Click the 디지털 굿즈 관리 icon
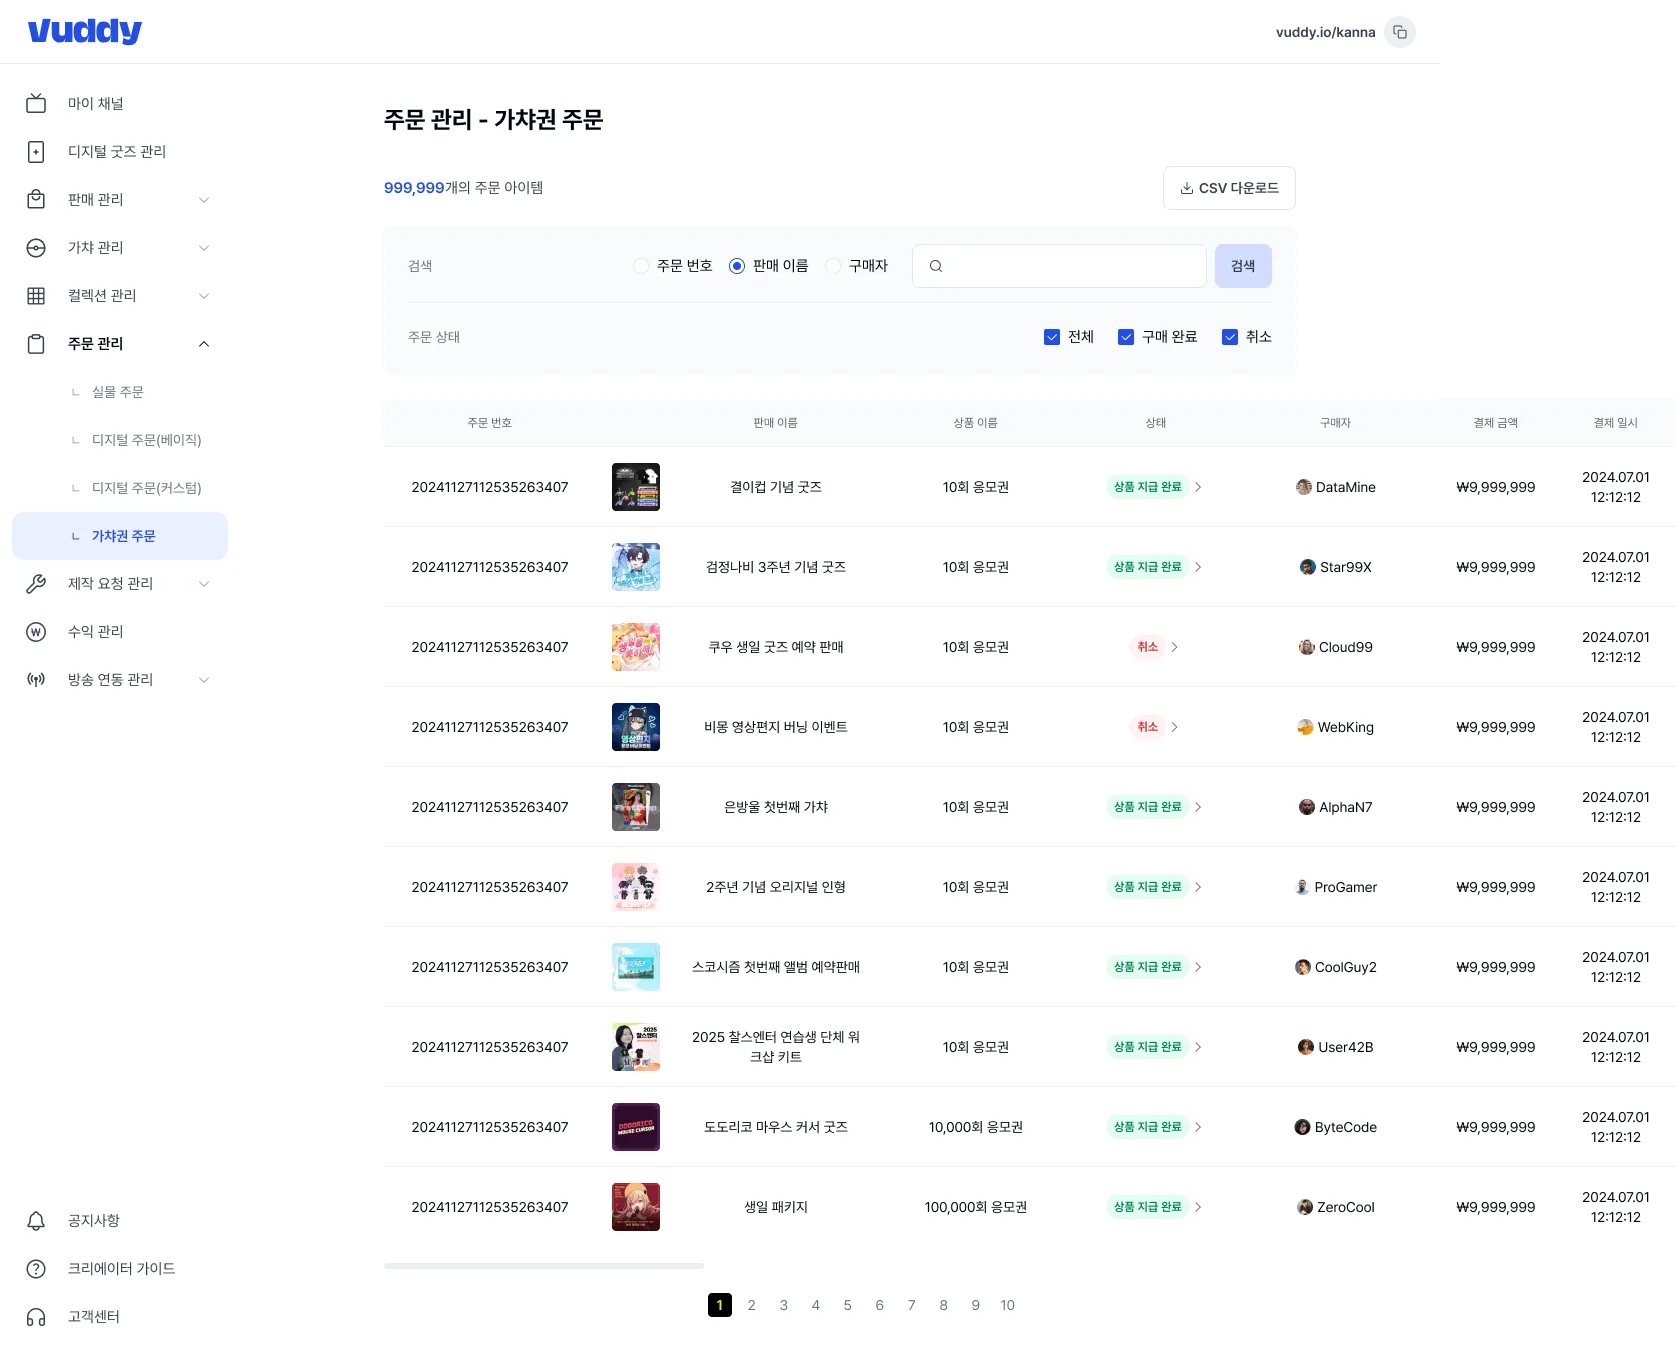 pos(36,151)
